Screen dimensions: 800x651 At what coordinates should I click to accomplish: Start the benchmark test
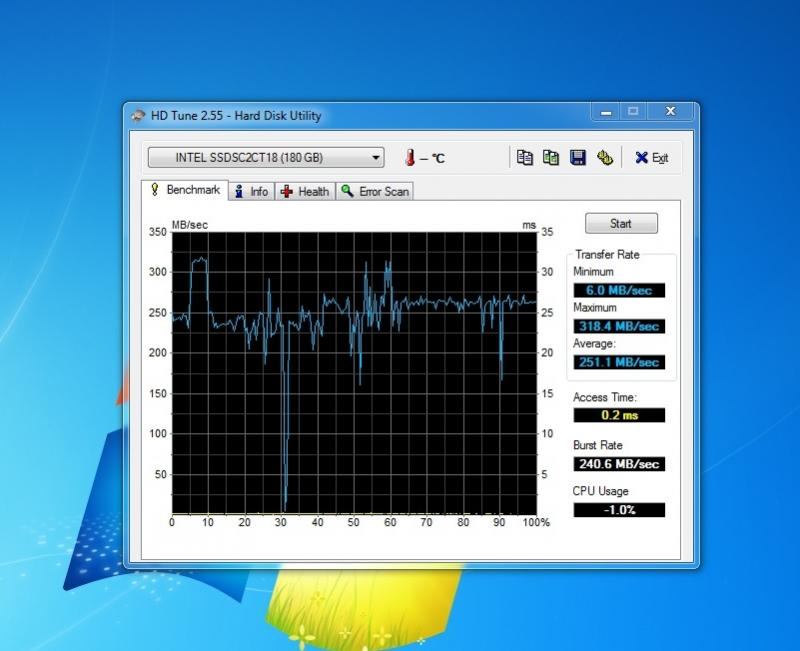pyautogui.click(x=621, y=223)
